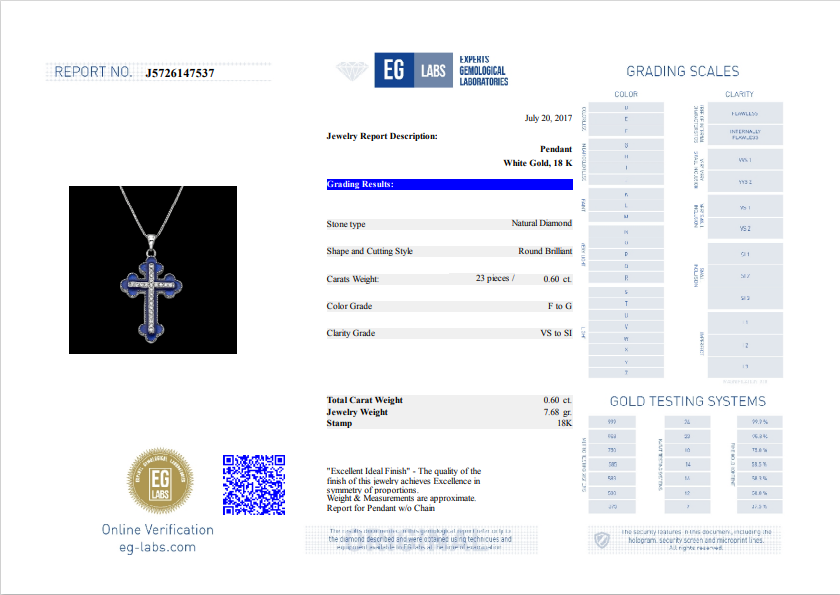Select report number J5726147537
Screen dimensions: 840x595
(180, 73)
